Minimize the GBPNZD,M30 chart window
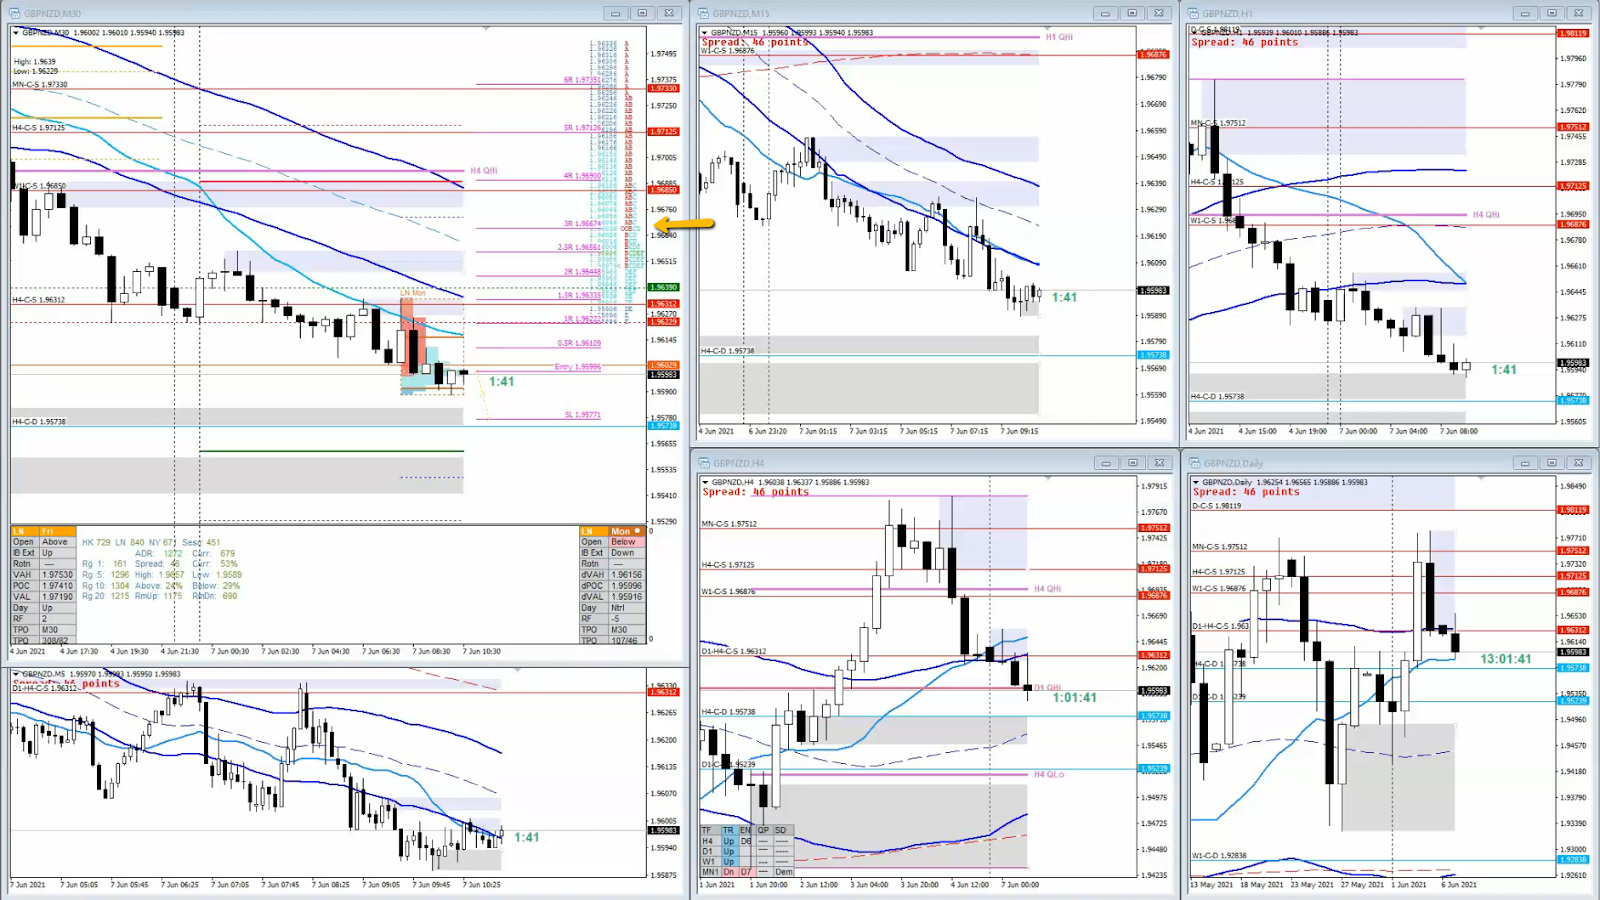Viewport: 1600px width, 900px height. 616,13
